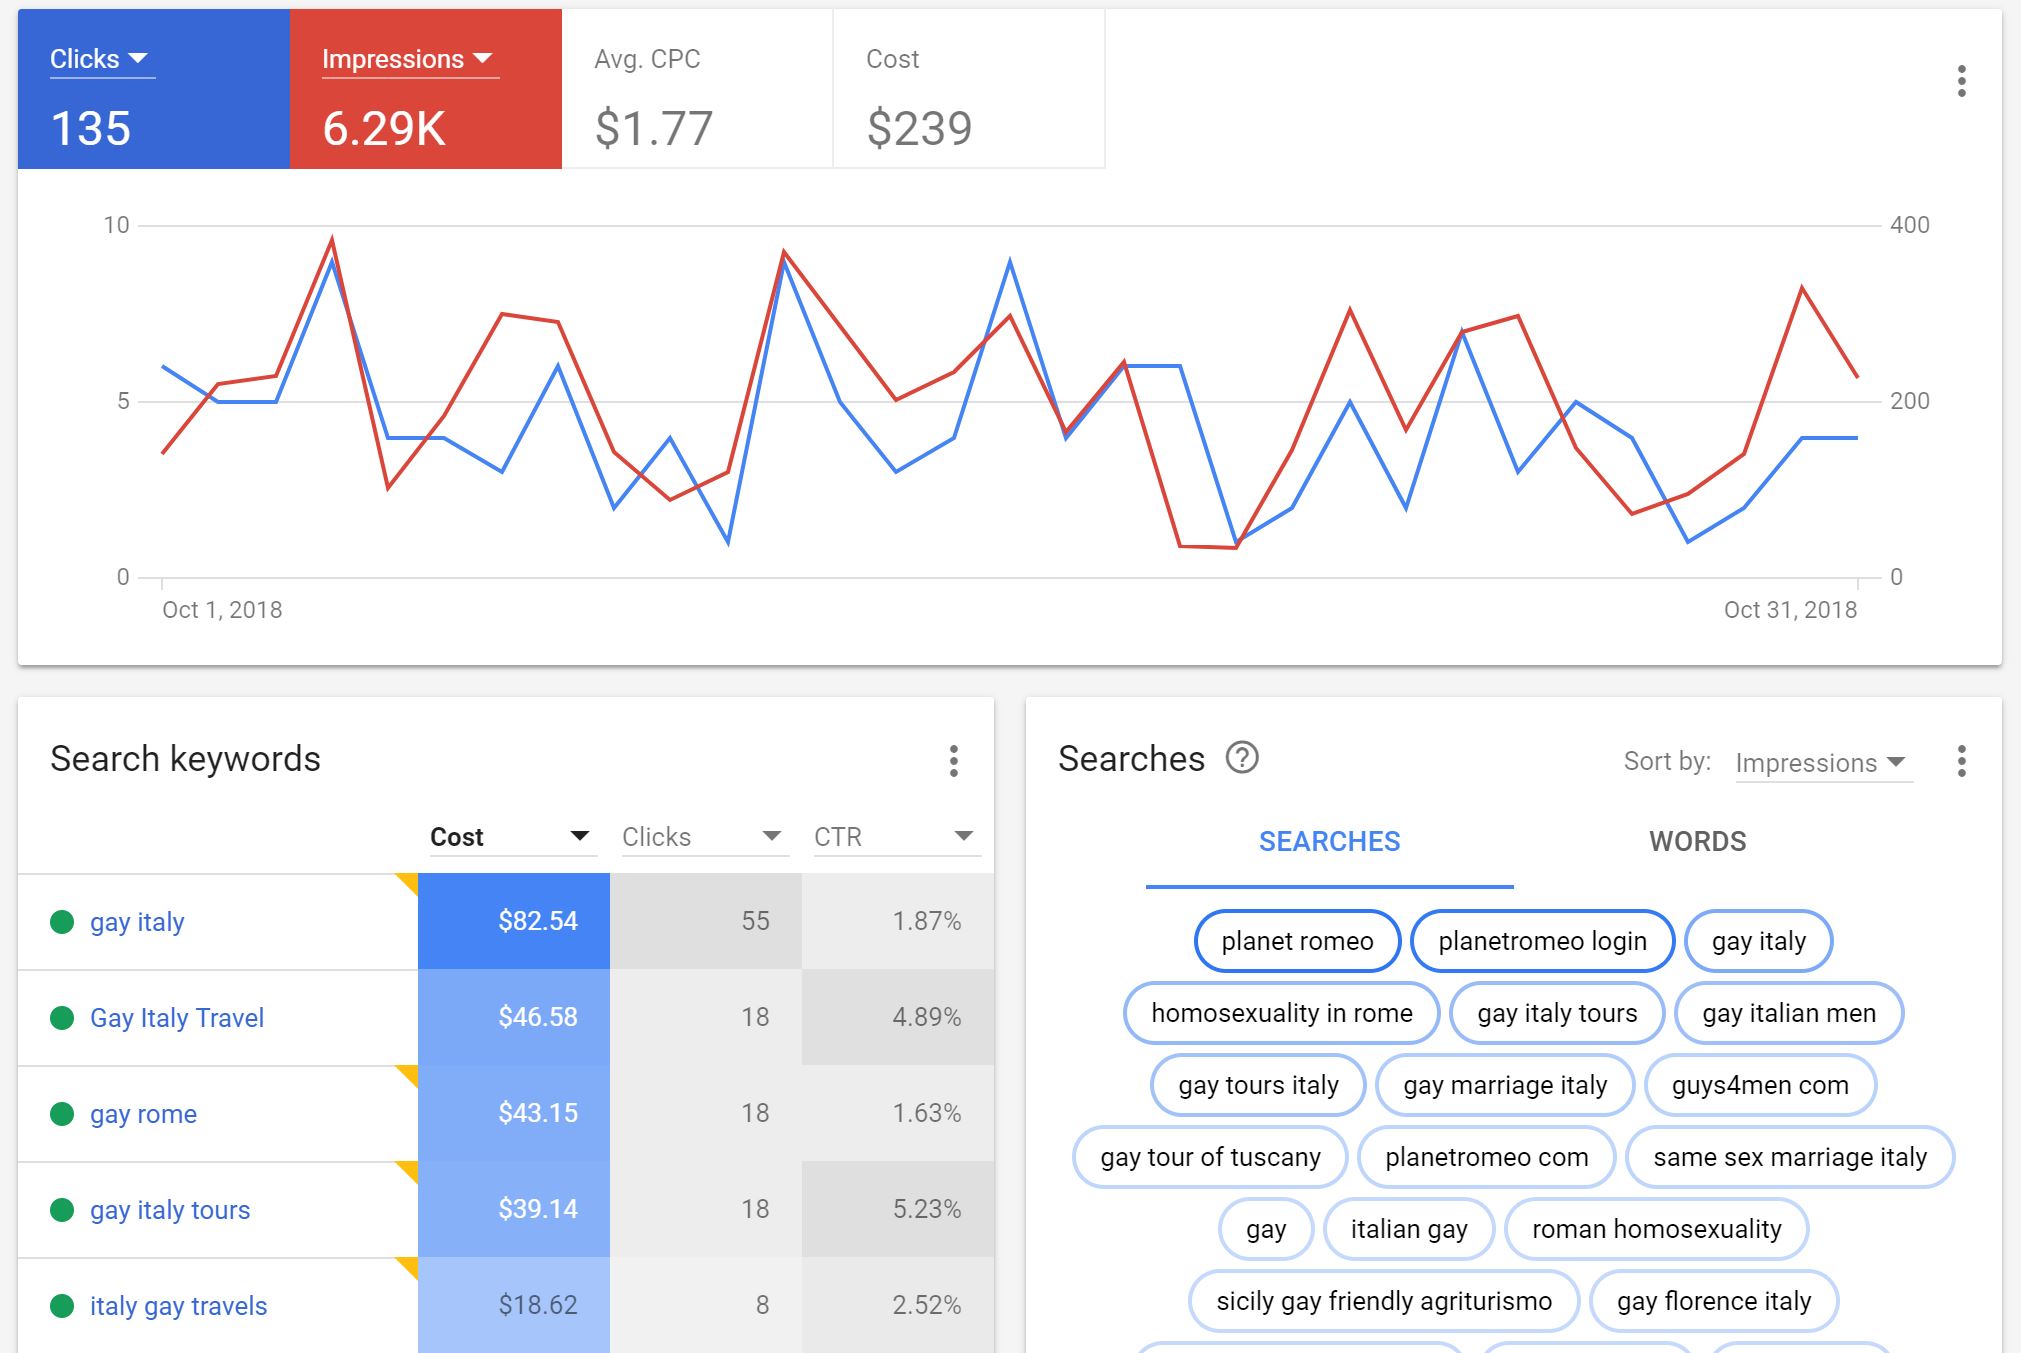Select the Avg. CPC metric tile
The height and width of the screenshot is (1353, 2021).
[697, 89]
